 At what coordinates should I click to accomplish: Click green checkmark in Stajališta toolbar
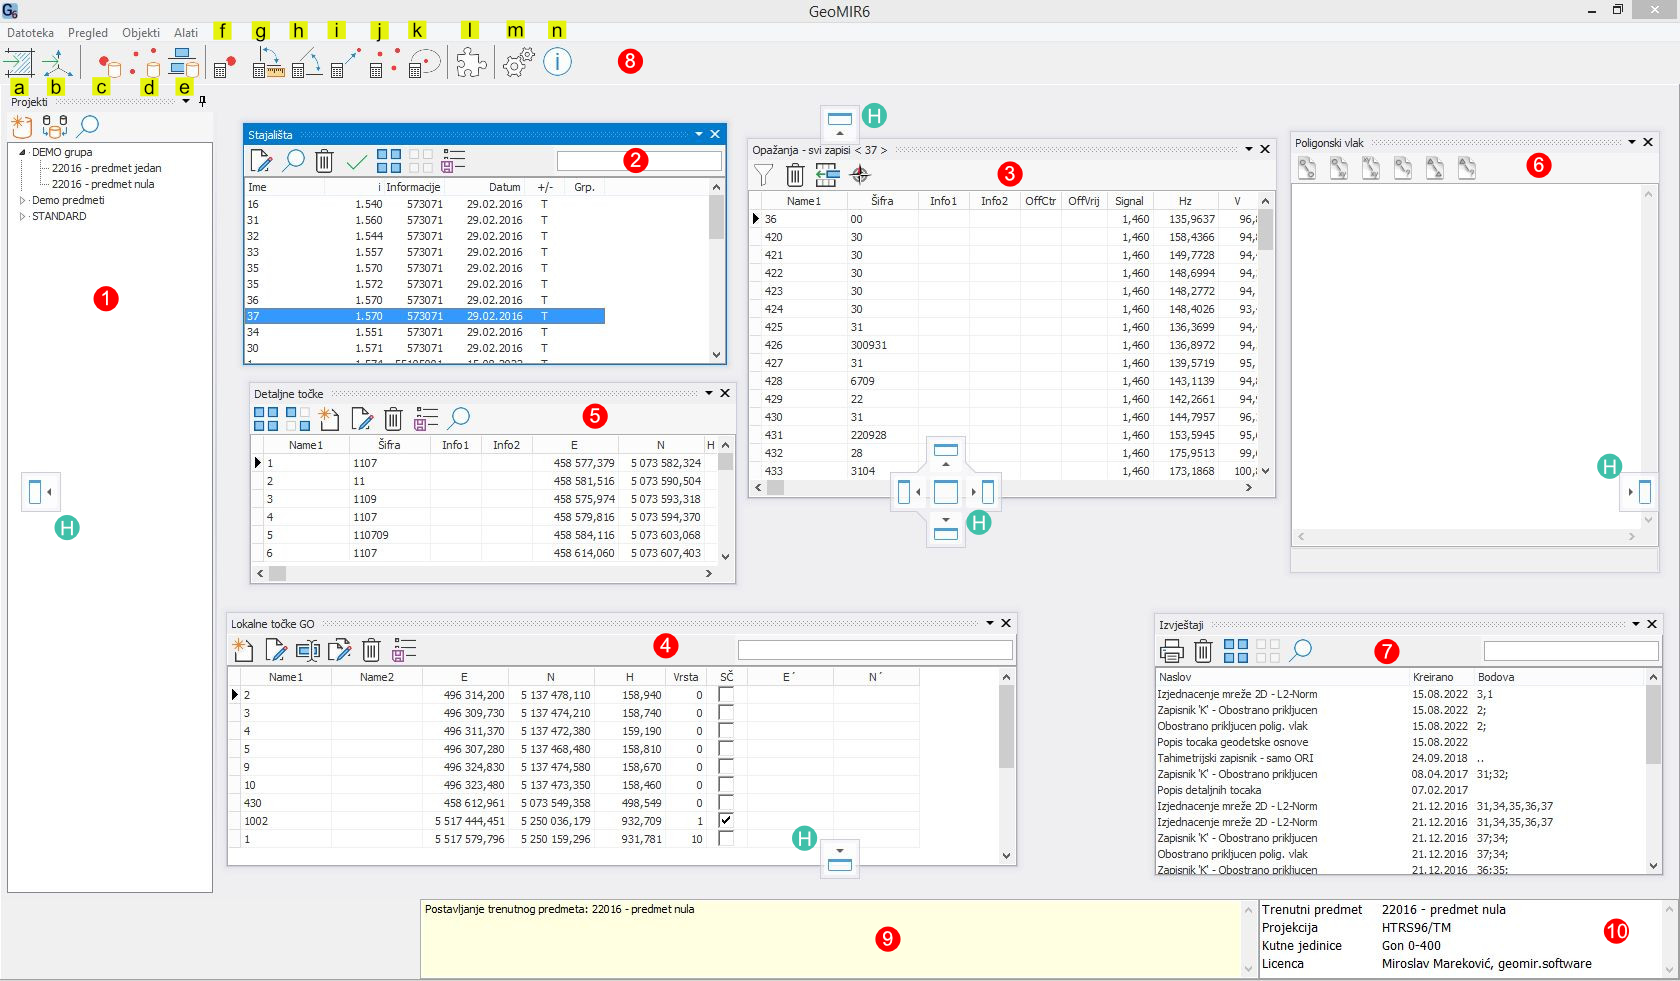(x=356, y=161)
